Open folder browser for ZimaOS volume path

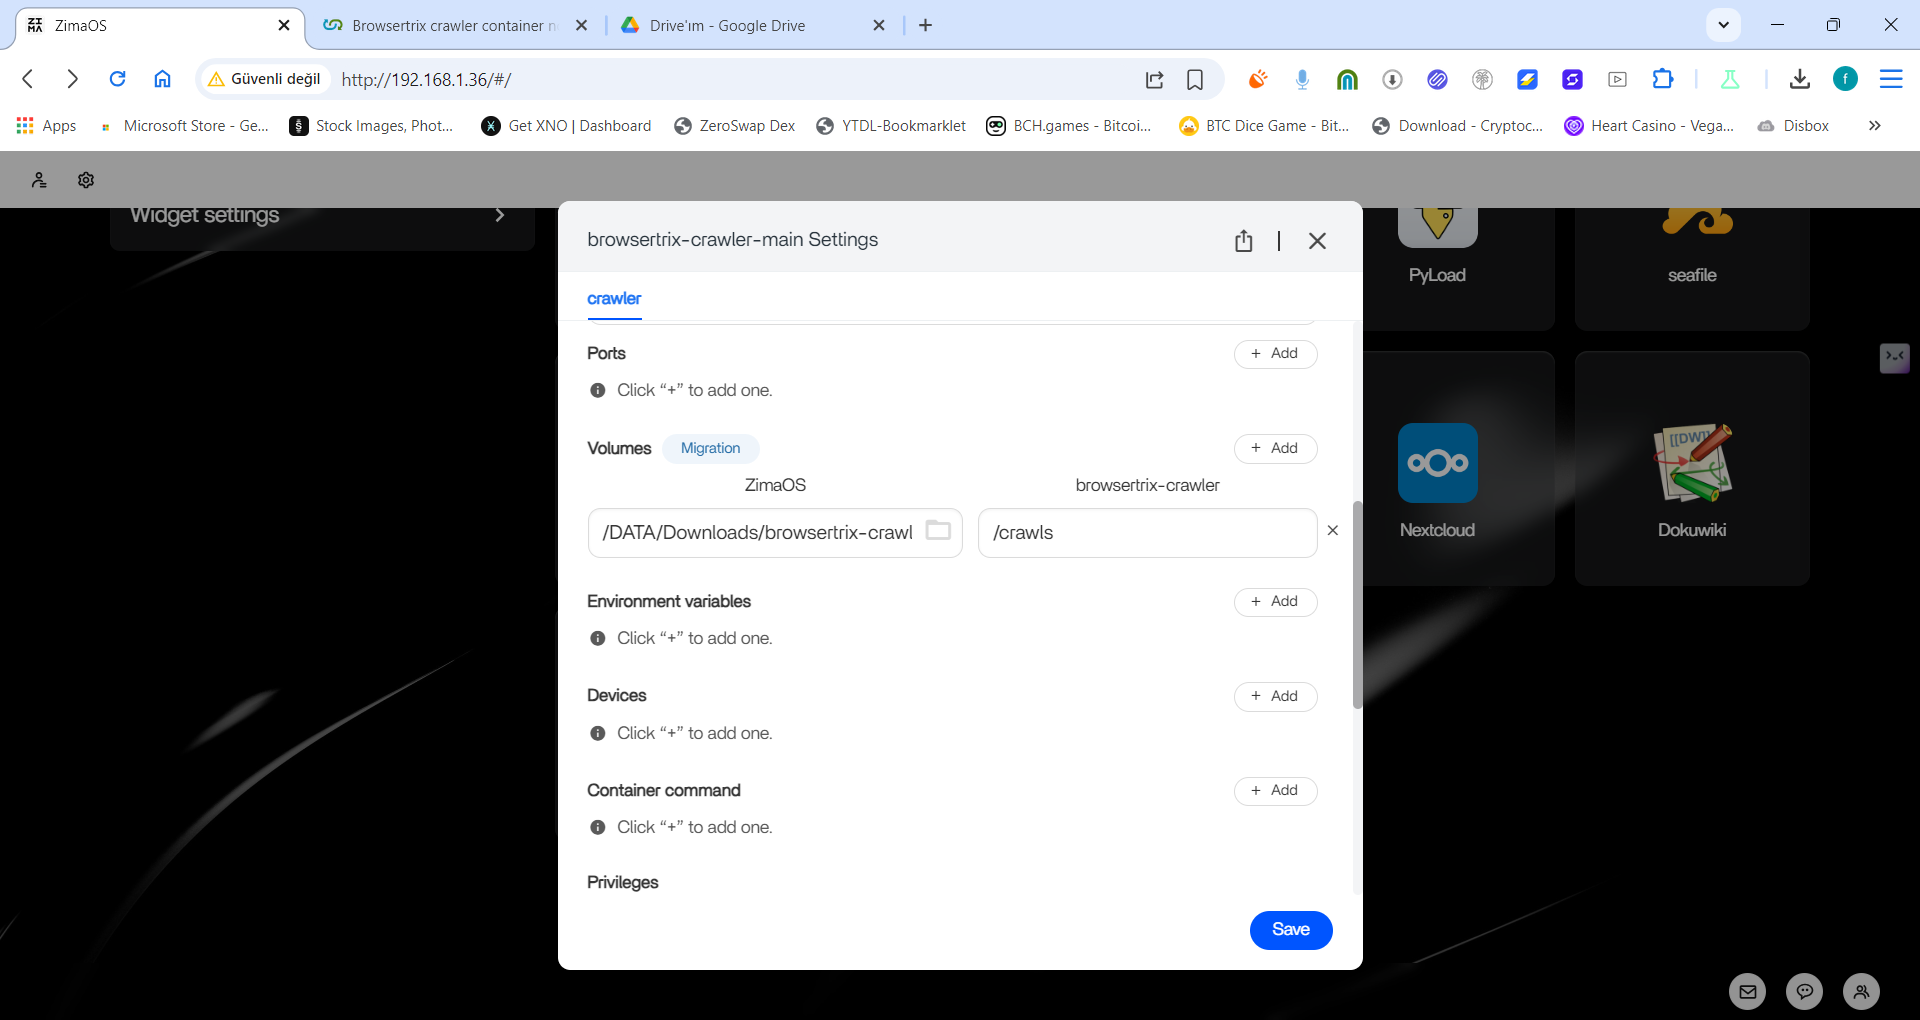click(x=937, y=531)
